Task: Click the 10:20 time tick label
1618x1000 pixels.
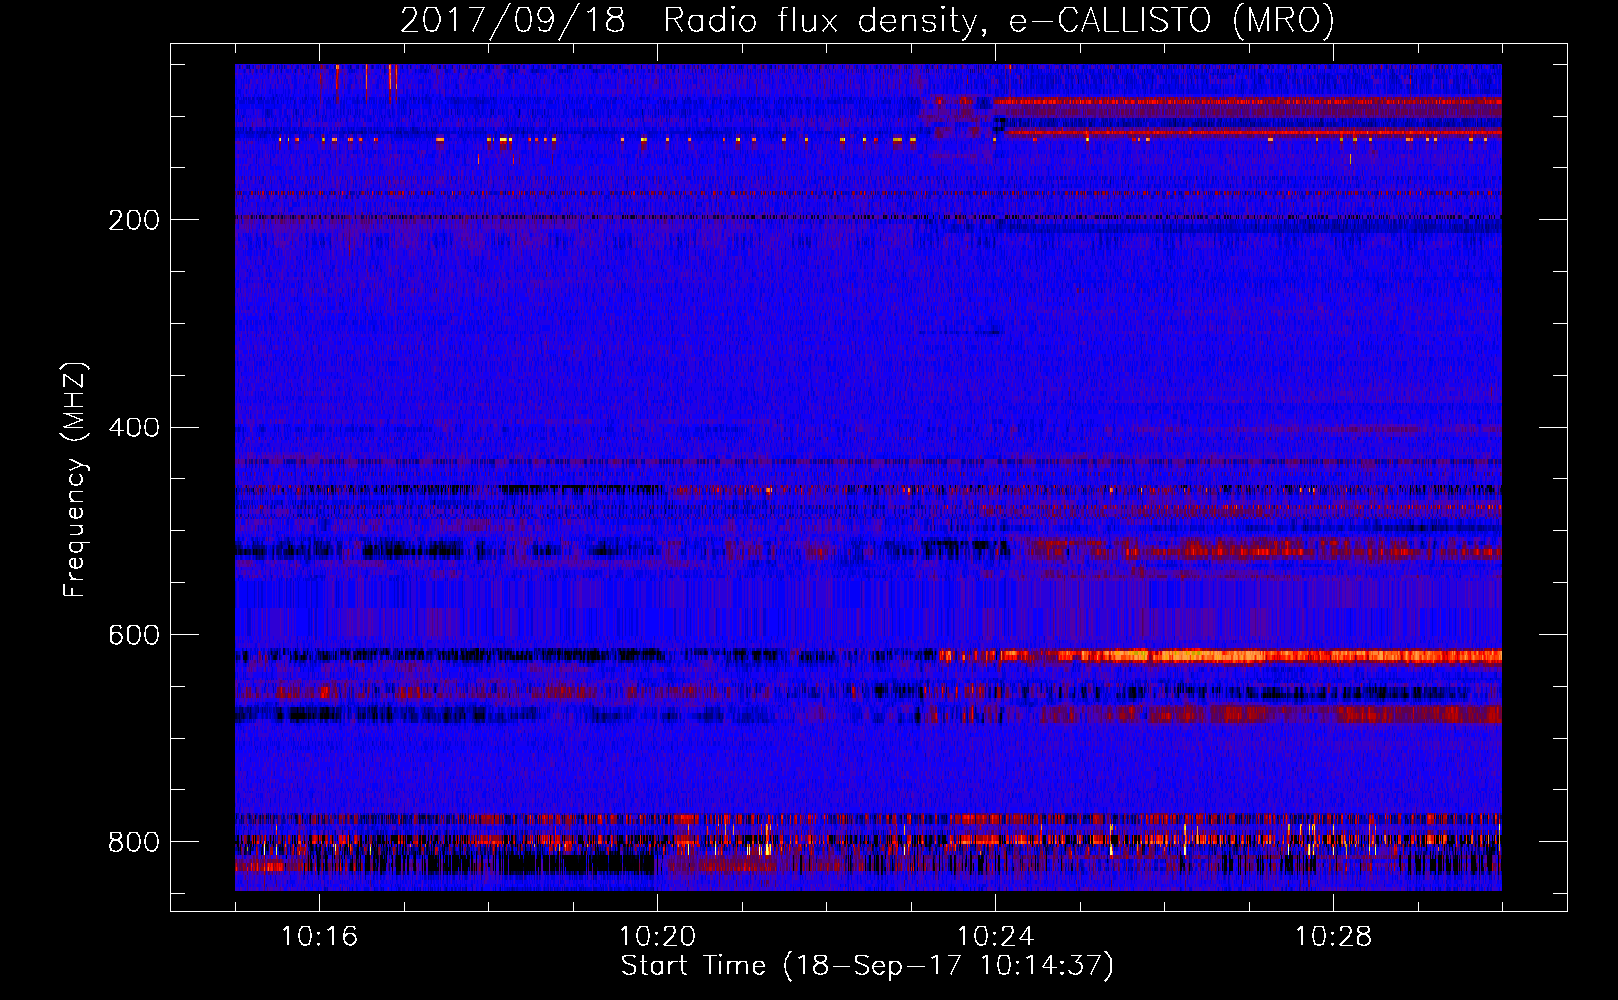Action: [657, 937]
